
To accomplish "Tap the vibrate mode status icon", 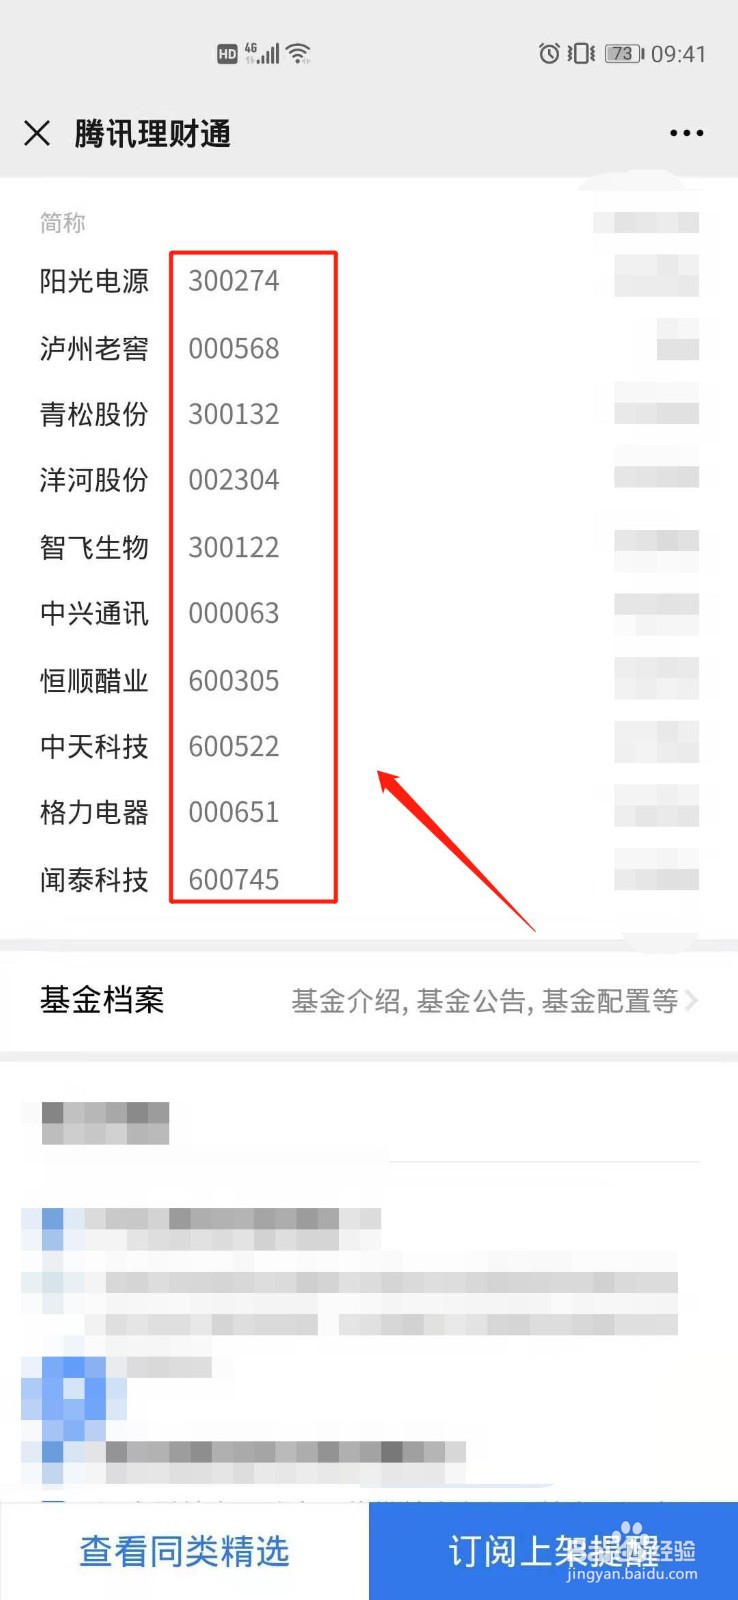I will pos(581,54).
